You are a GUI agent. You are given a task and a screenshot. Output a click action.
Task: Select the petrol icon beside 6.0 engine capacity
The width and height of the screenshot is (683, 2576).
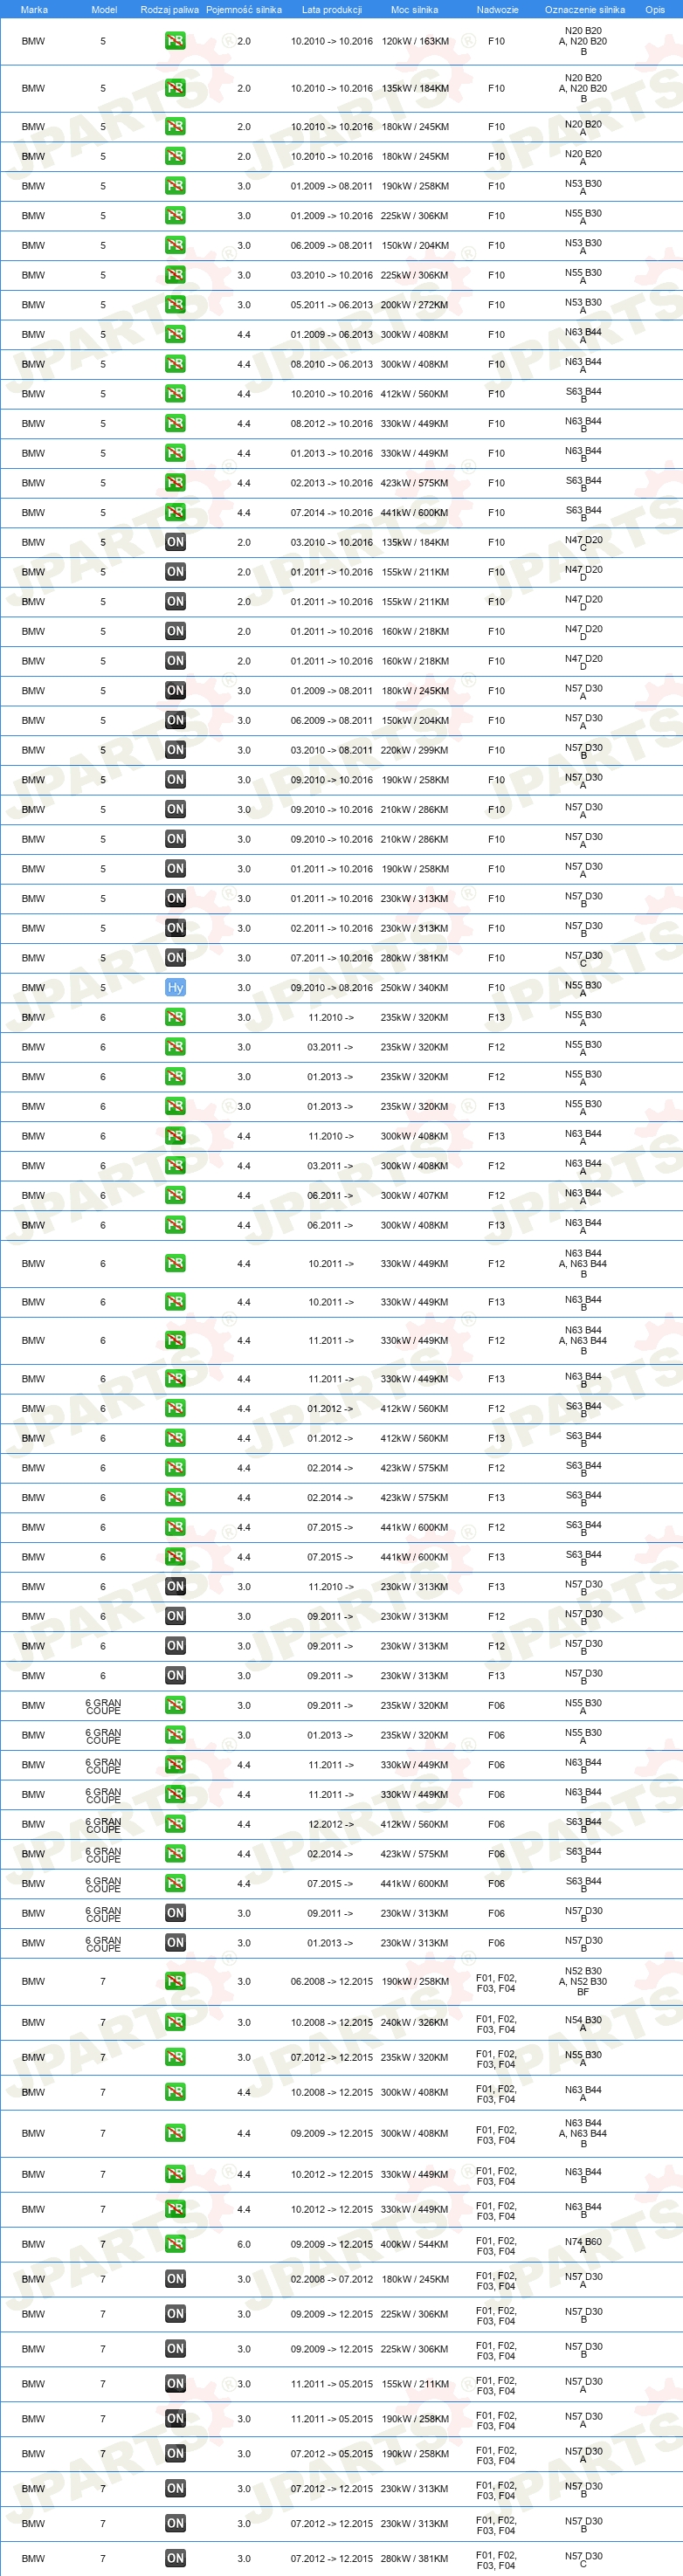coord(175,2244)
